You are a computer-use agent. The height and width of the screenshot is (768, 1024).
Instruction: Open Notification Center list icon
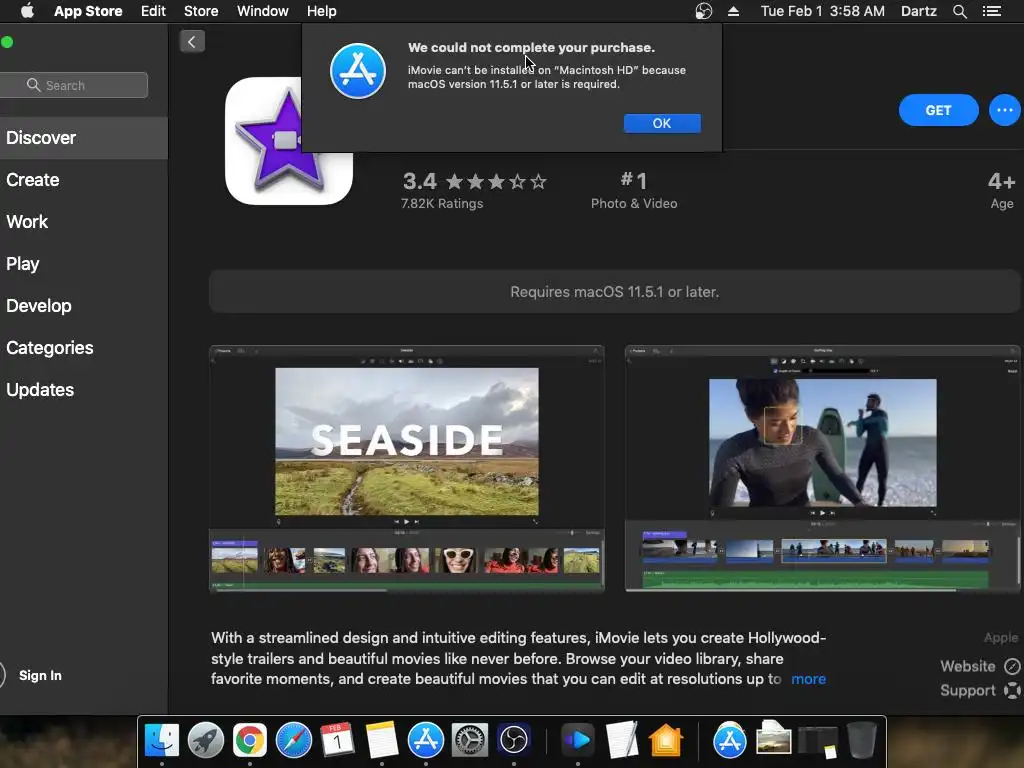(992, 11)
